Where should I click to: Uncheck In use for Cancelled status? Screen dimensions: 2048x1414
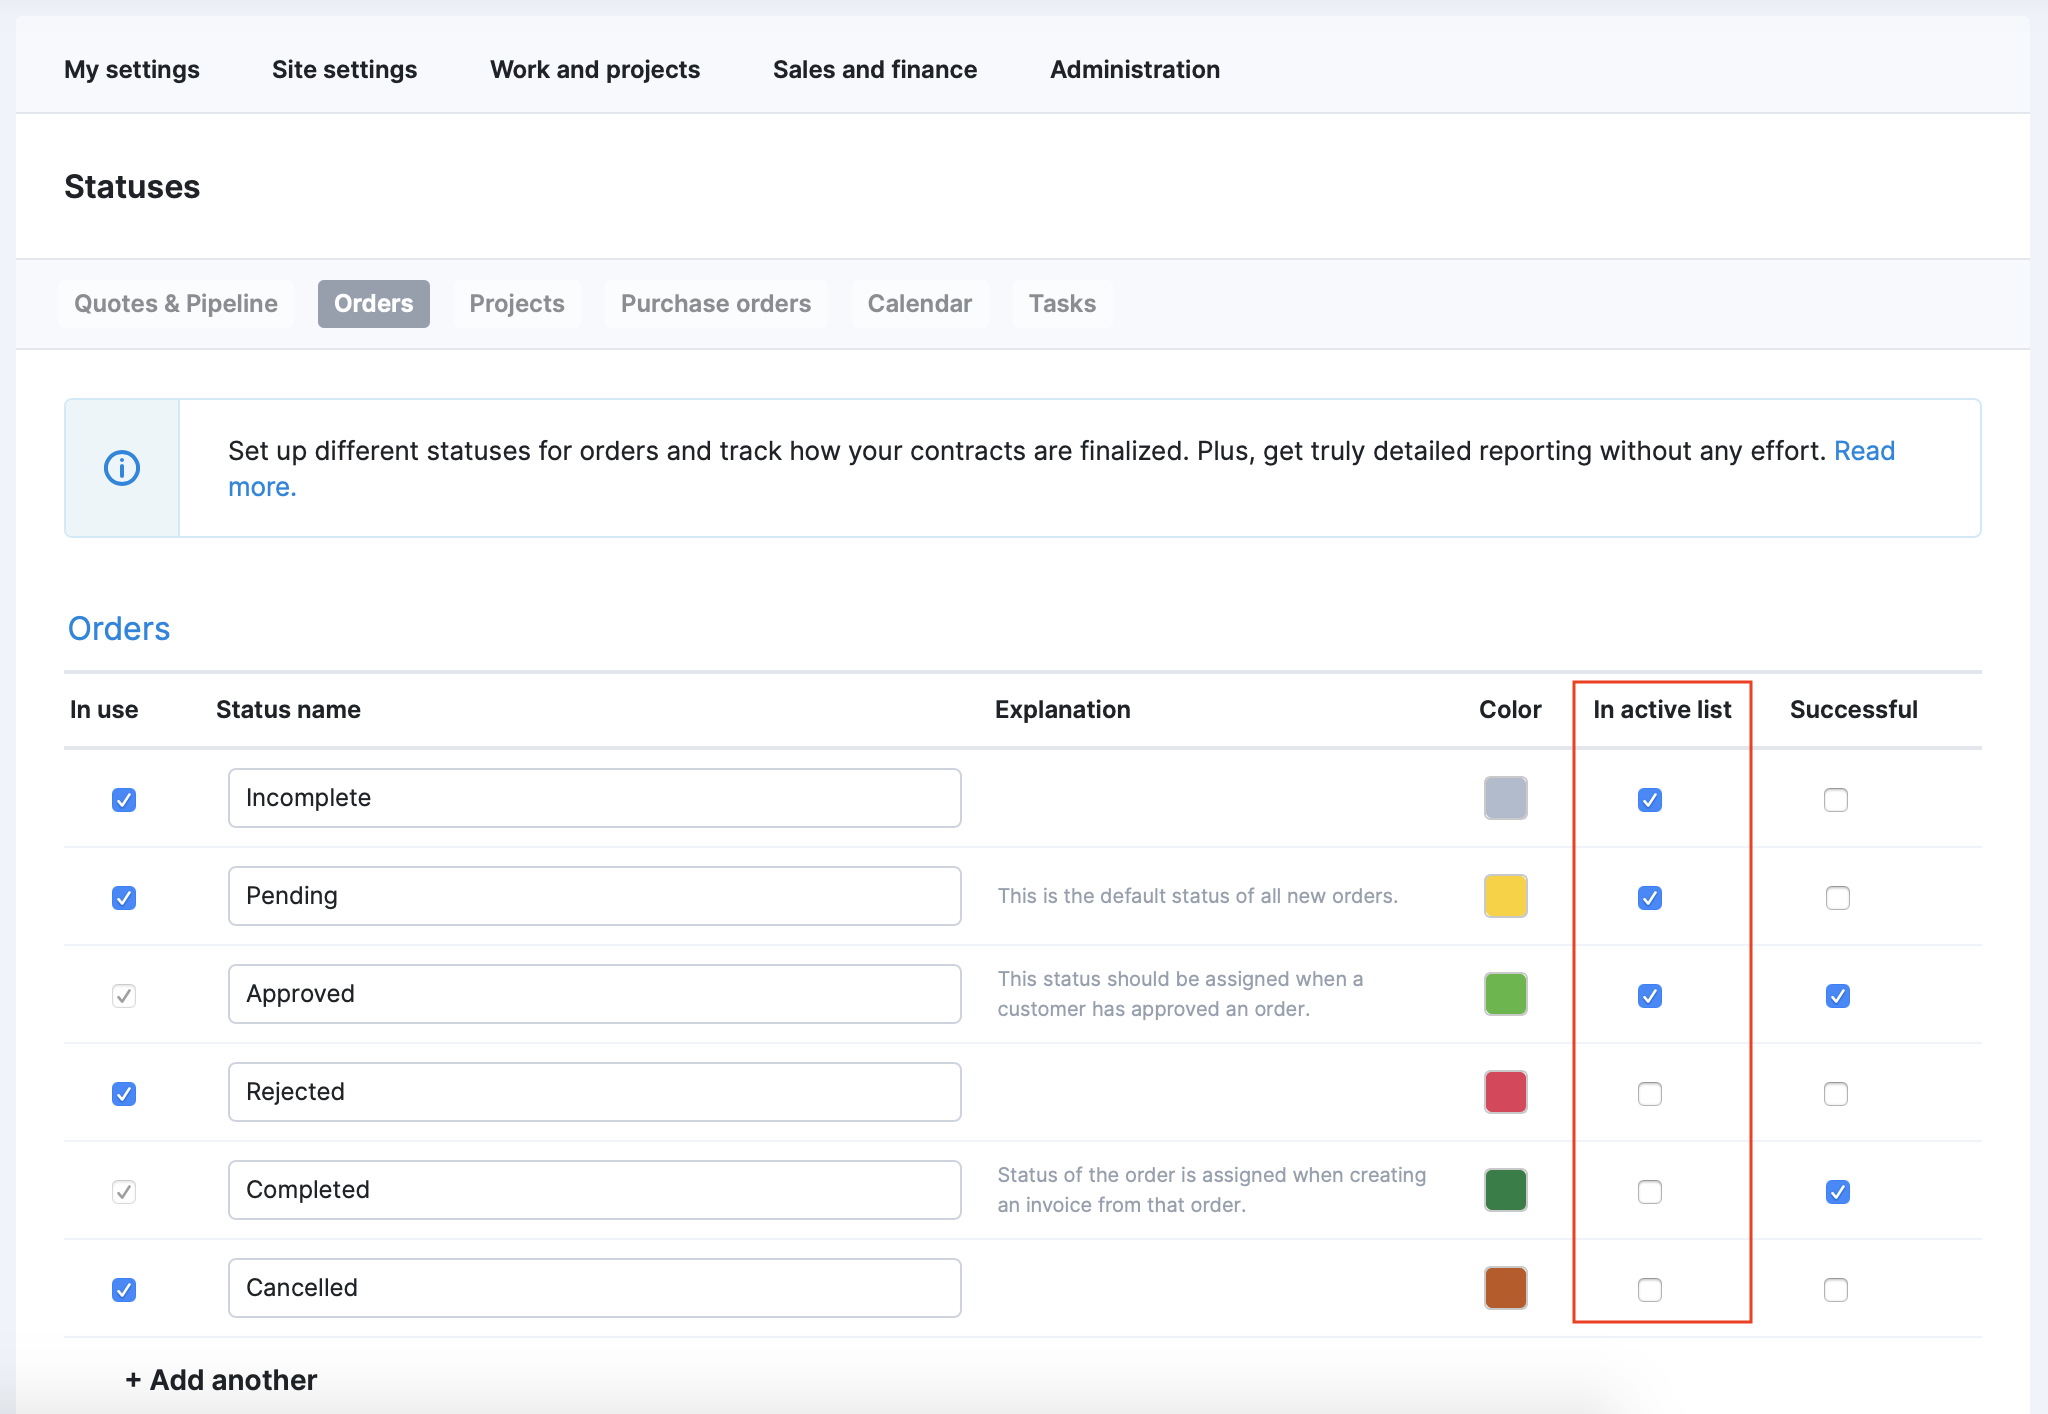tap(124, 1290)
